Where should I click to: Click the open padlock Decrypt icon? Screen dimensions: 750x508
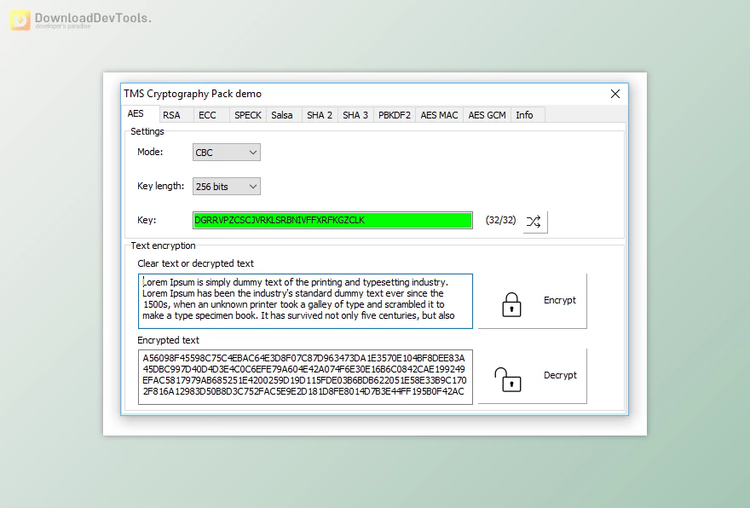click(x=507, y=380)
